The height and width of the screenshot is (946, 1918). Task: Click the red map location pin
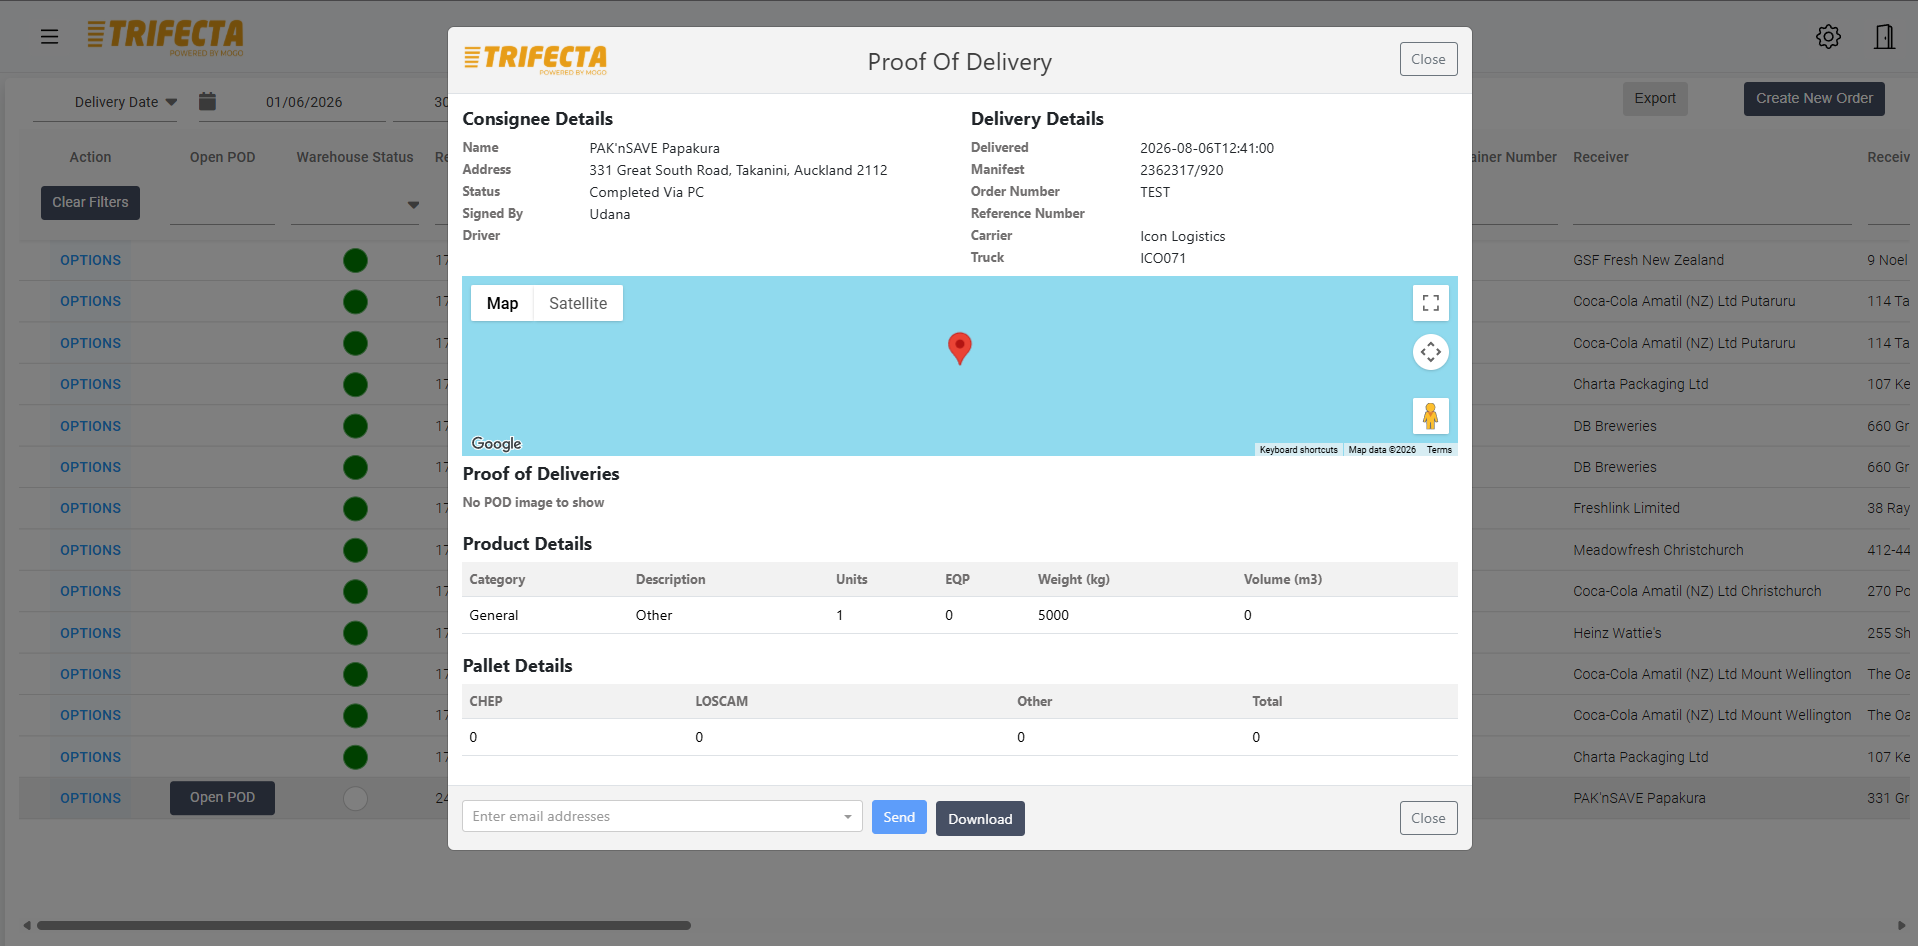coord(959,349)
